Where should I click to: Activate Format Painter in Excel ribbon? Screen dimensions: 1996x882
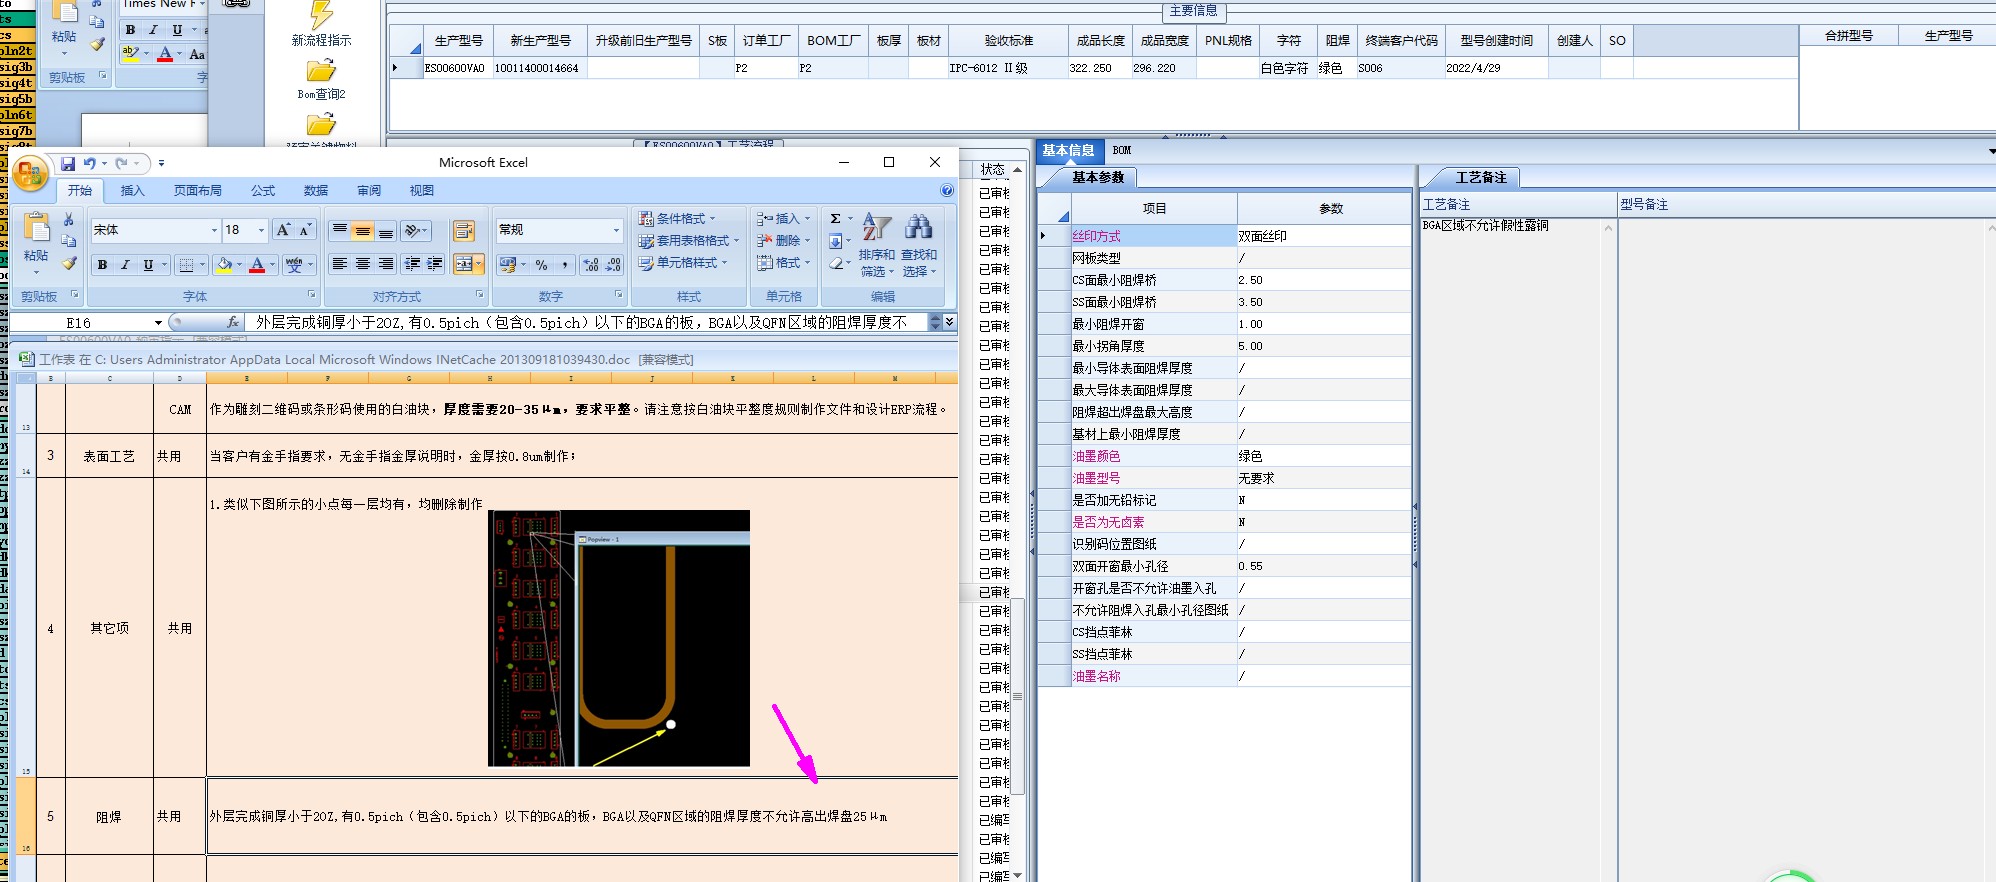pos(68,264)
